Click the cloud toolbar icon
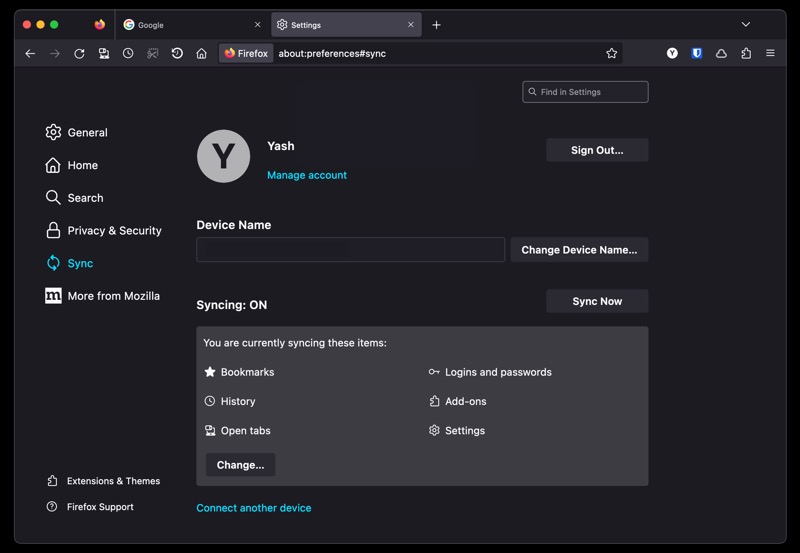The width and height of the screenshot is (800, 553). pos(721,53)
